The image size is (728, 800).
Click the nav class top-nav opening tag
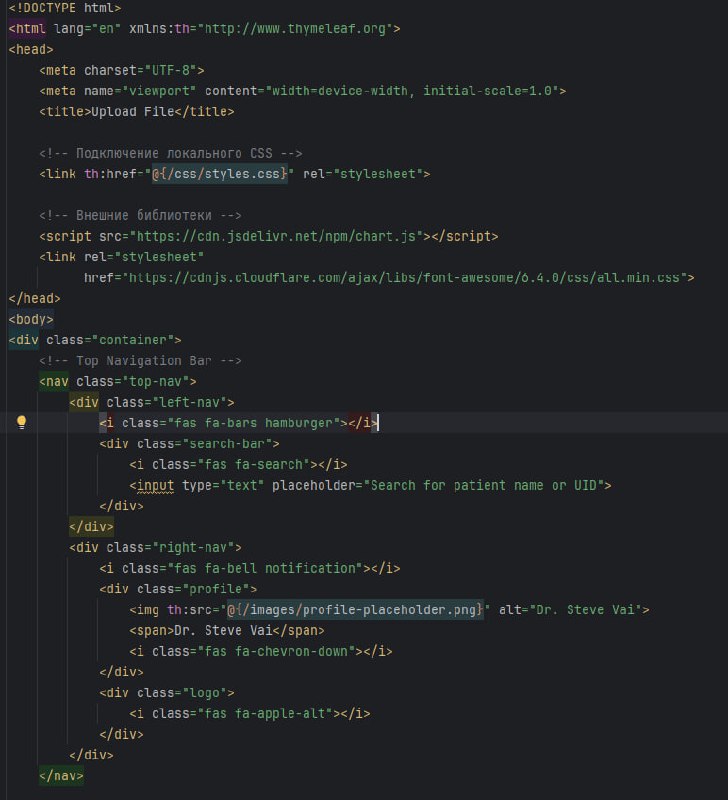tap(118, 382)
